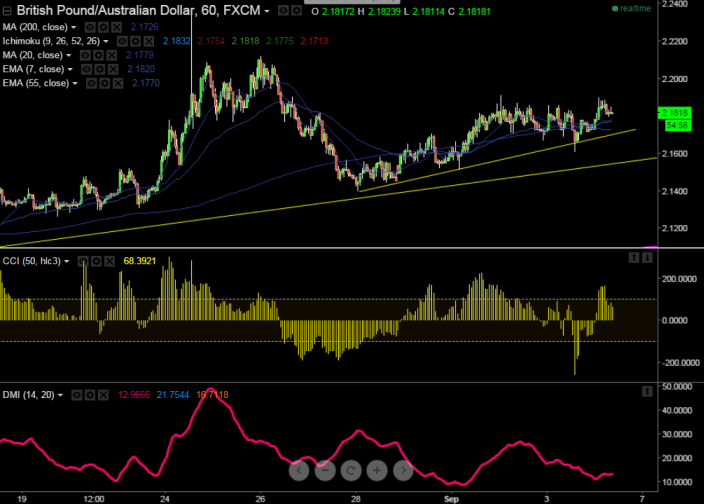Open settings gear for CCI indicator

pos(97,261)
